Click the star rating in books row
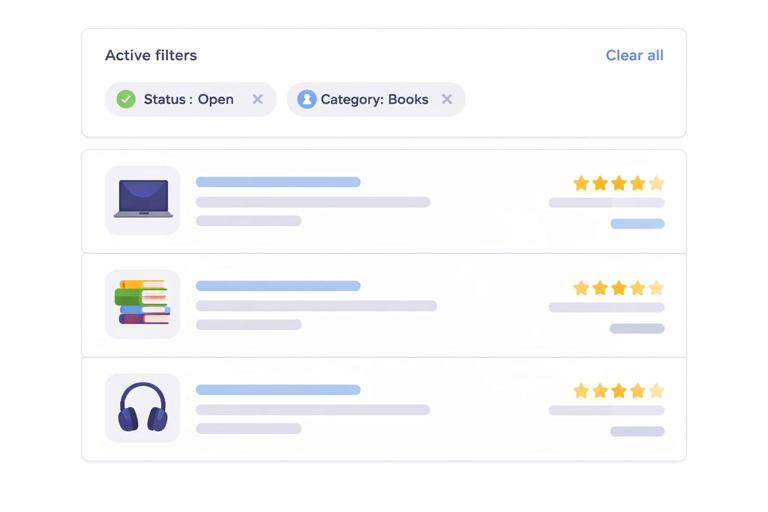This screenshot has height=512, width=768. click(619, 288)
